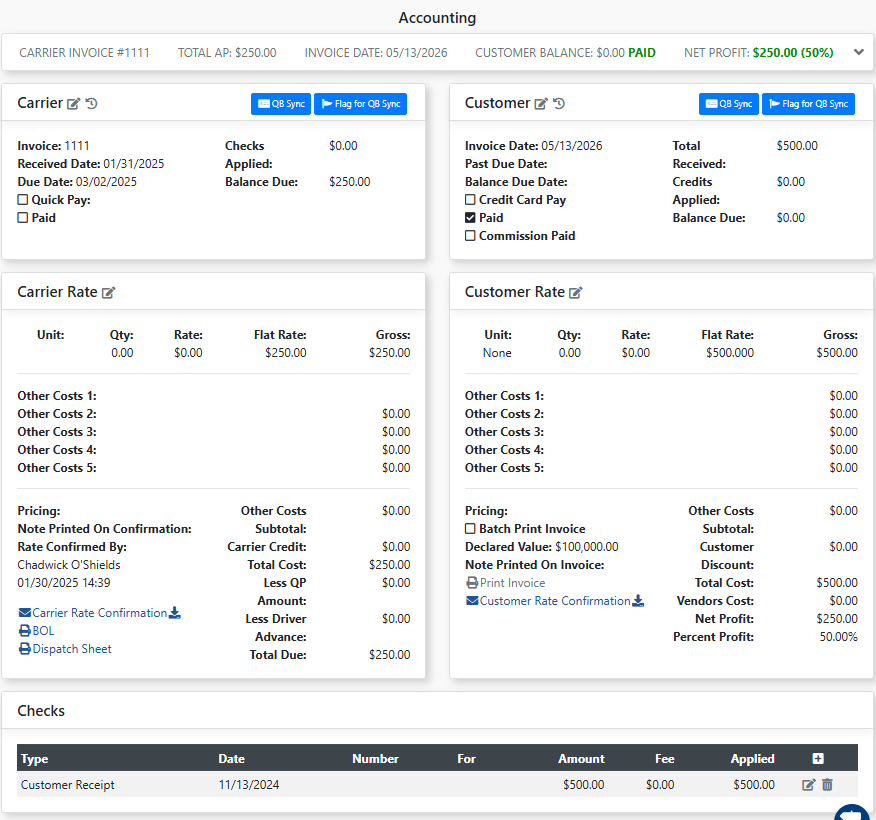
Task: Open Carrier history clock icon
Action: click(x=92, y=103)
